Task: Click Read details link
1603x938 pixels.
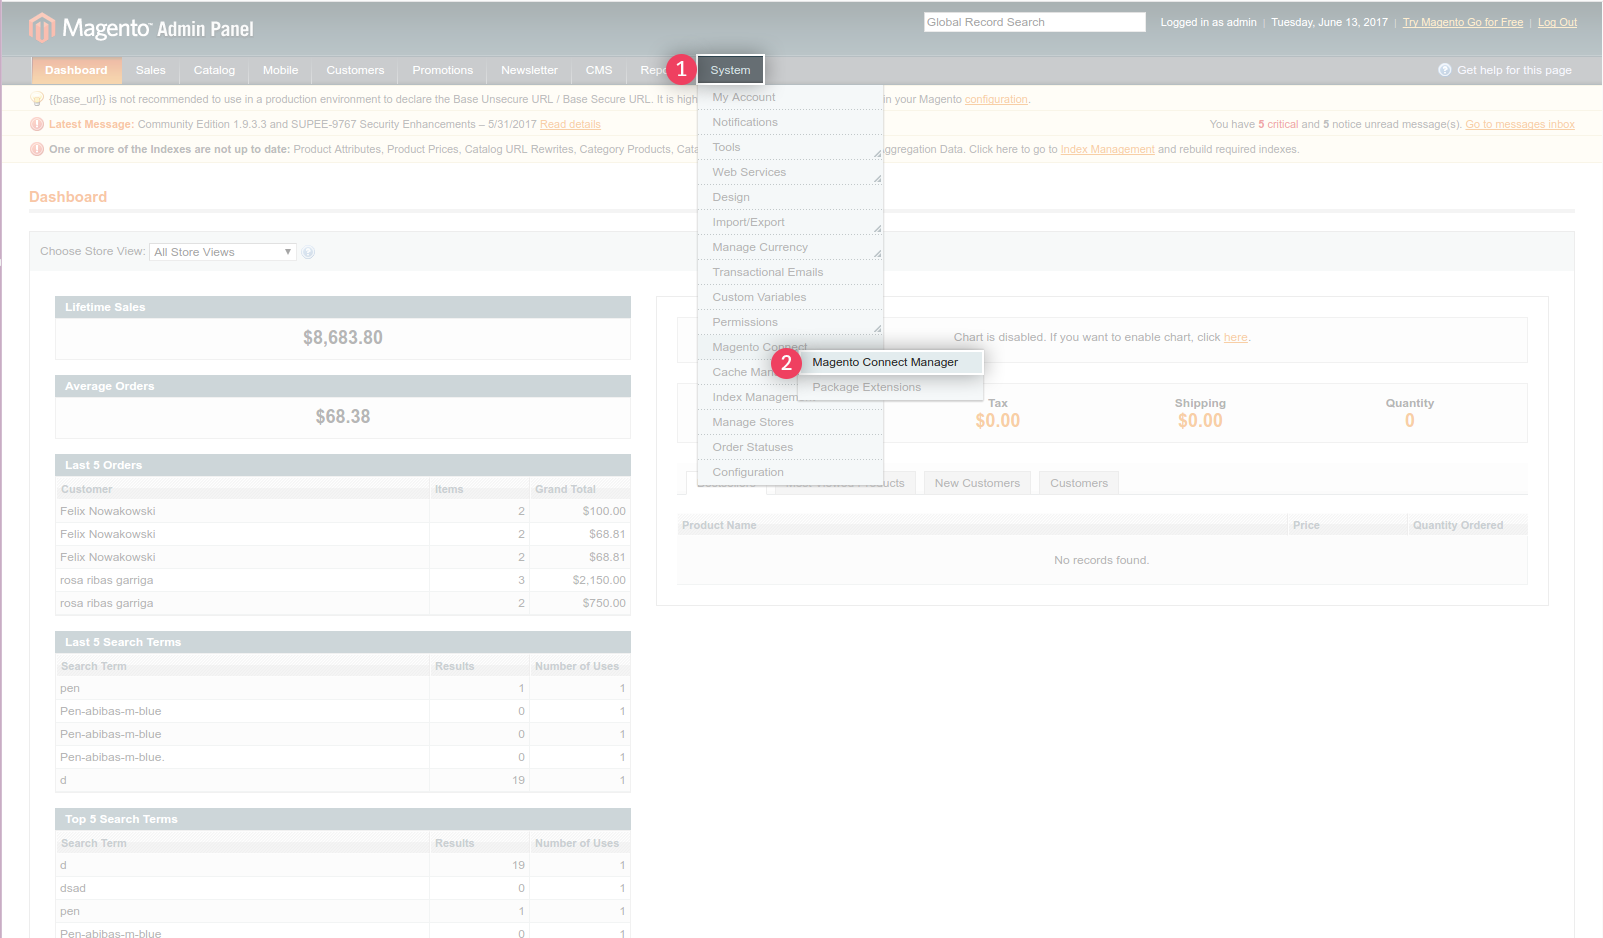Action: pos(570,124)
